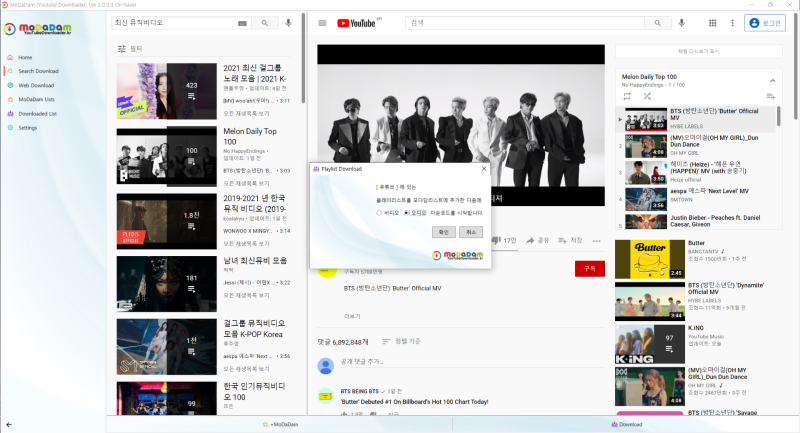Toggle playlist shuffle icon

pyautogui.click(x=647, y=96)
